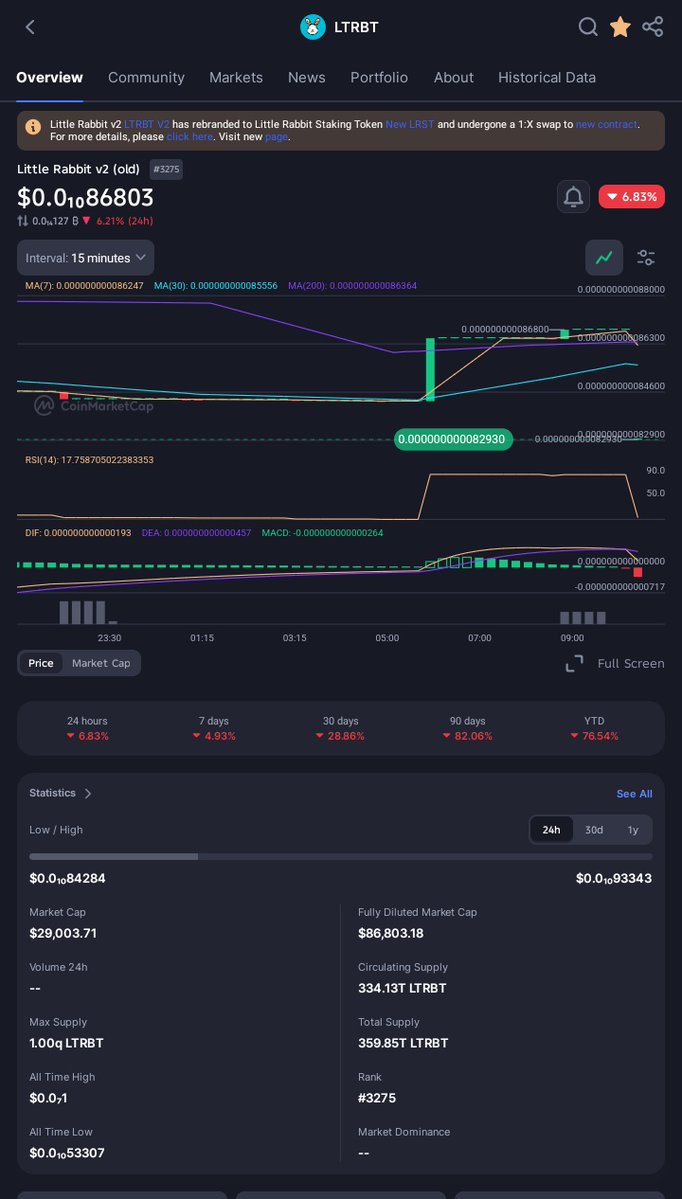Expand Statistics with the chevron
The height and width of the screenshot is (1199, 682).
88,794
